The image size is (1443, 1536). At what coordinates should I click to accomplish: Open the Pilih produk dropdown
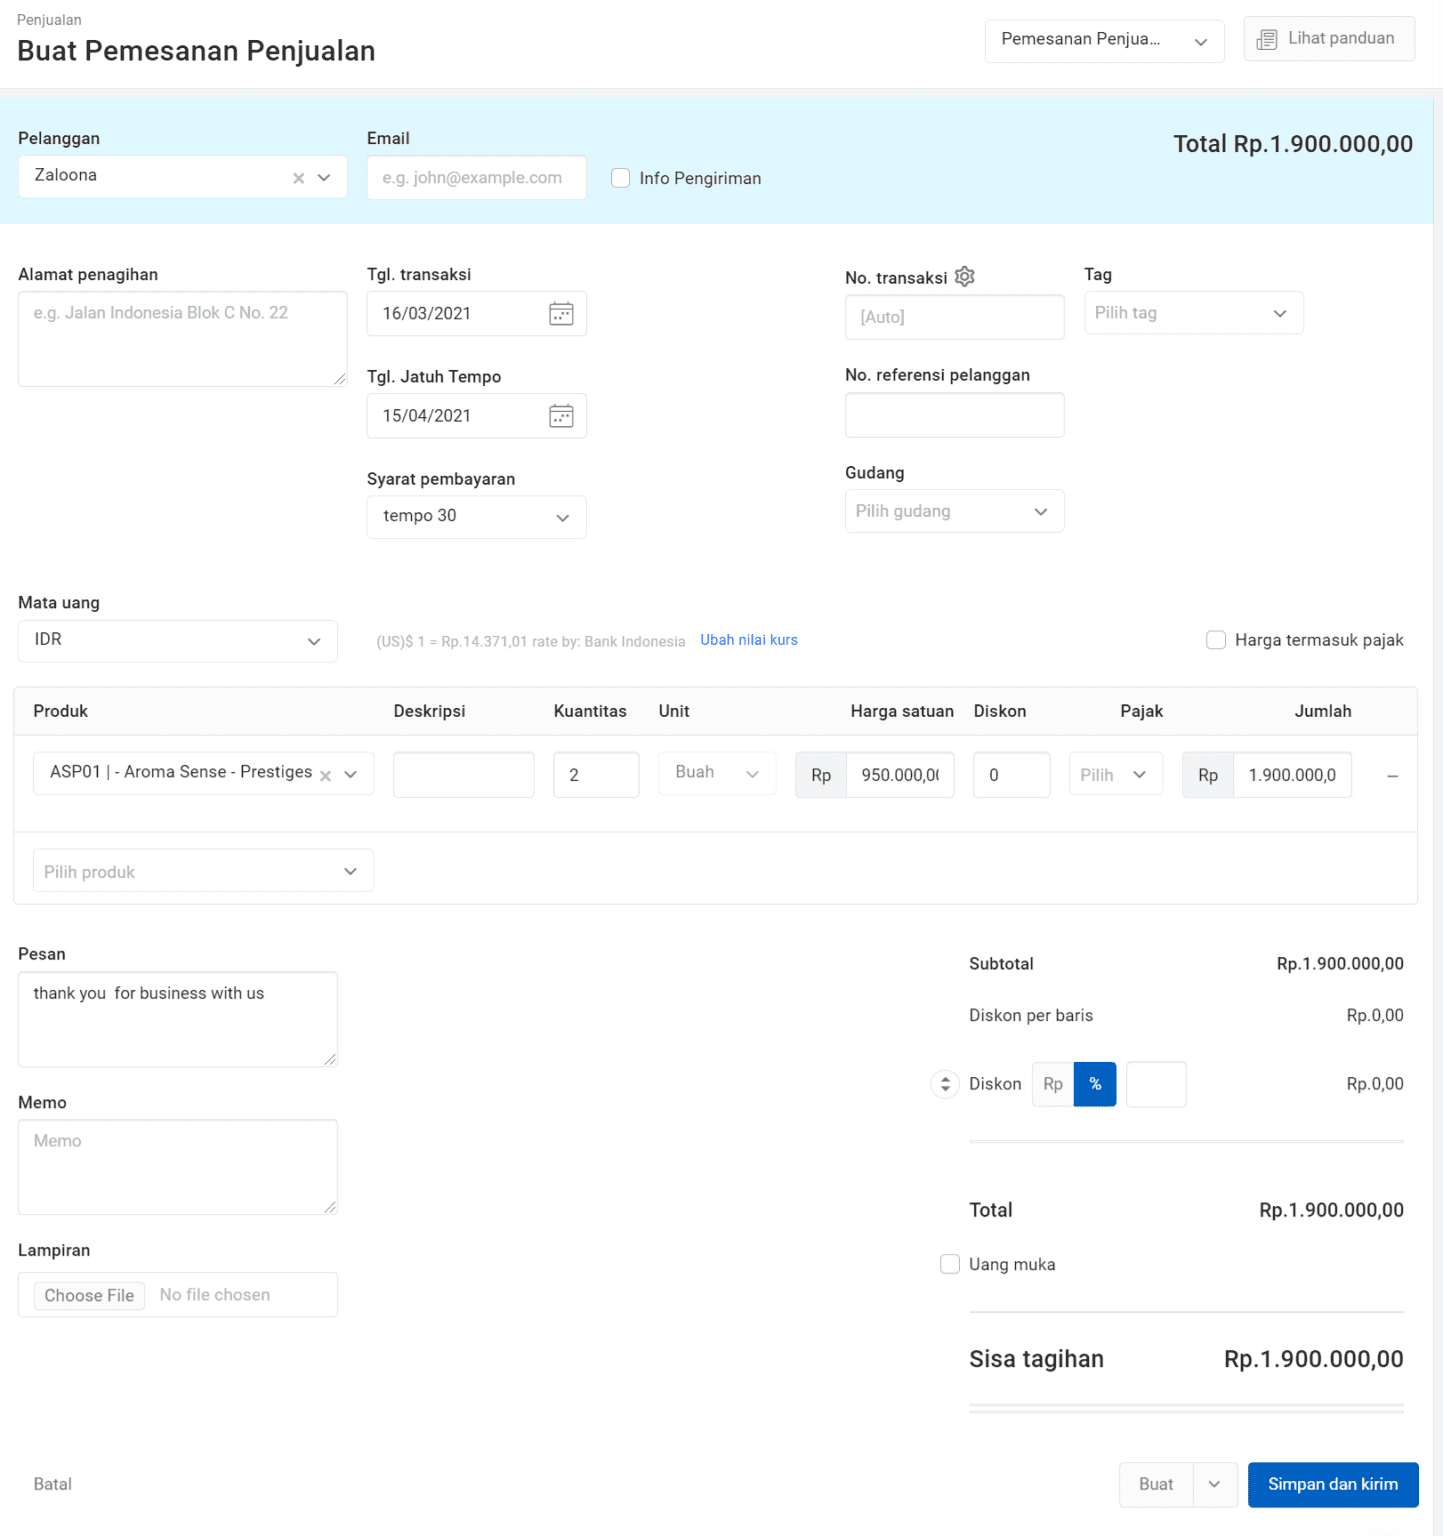coord(202,870)
